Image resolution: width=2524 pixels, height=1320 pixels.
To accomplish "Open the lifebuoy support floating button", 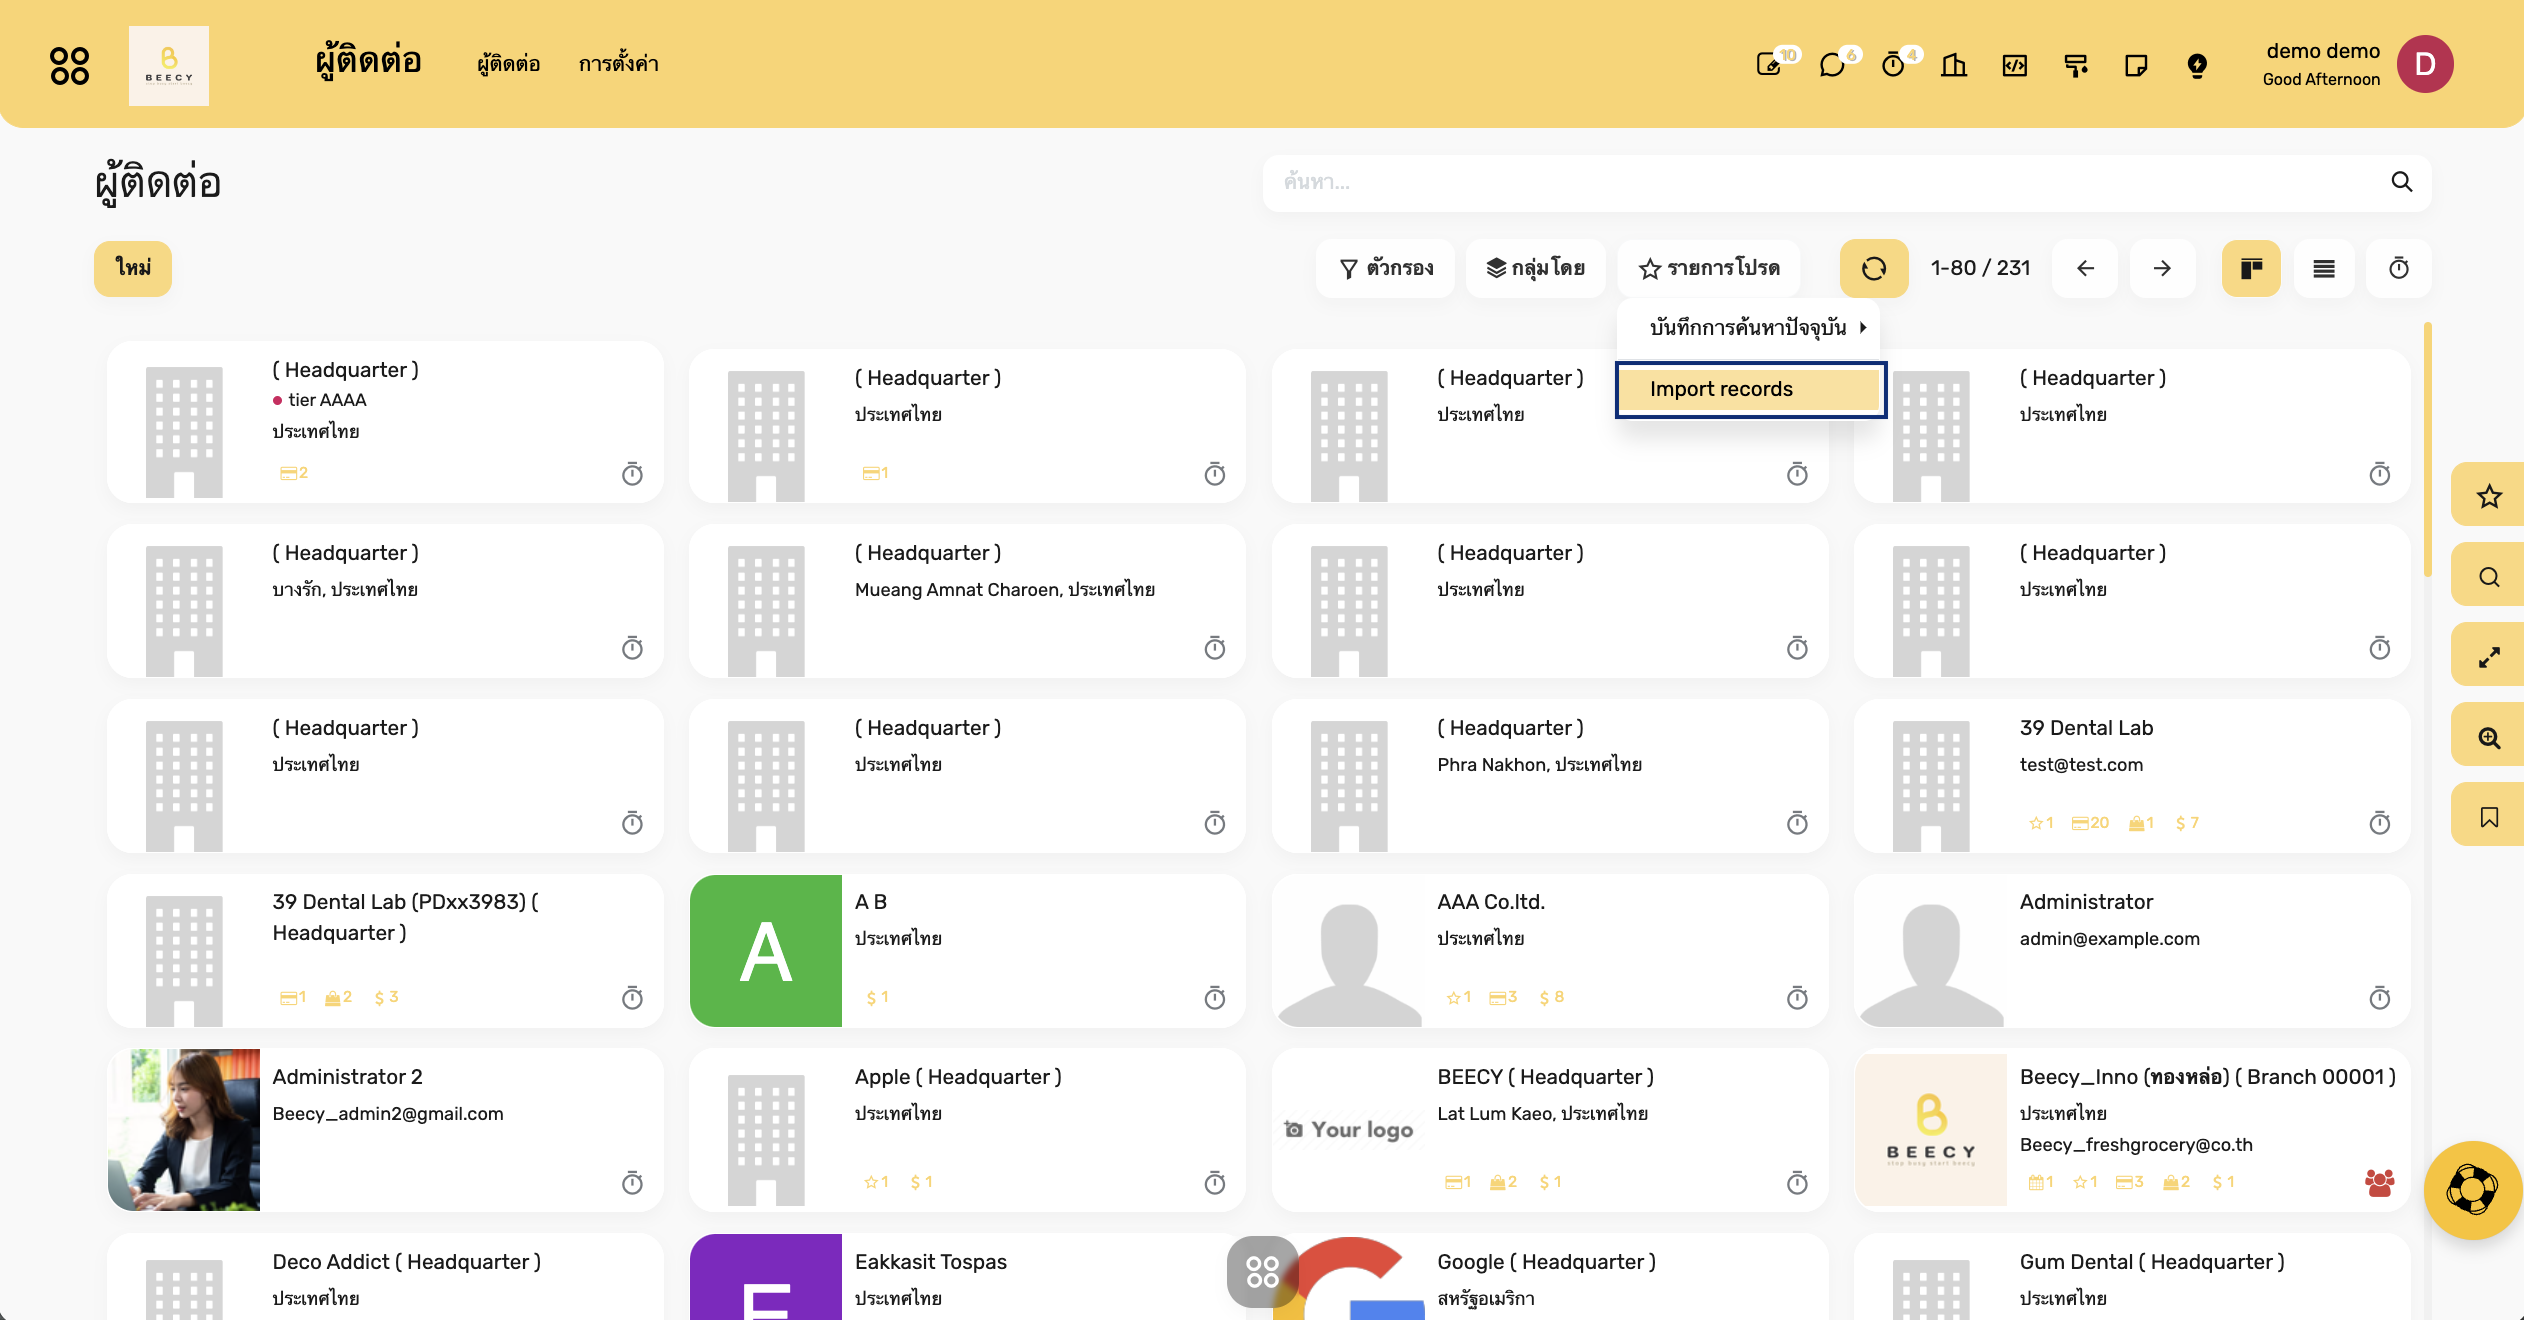I will [2472, 1190].
